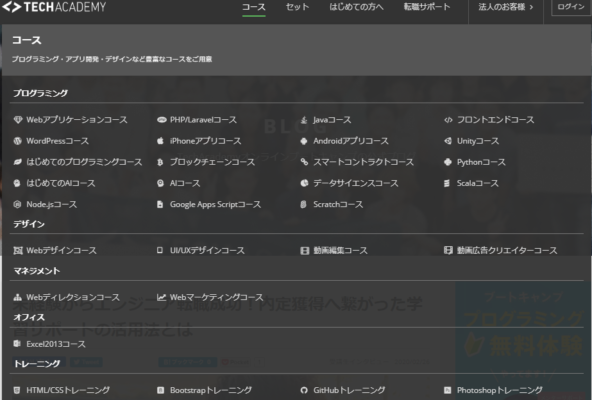Open the はじめての方へ menu item
Viewport: 592px width, 400px height.
click(x=356, y=7)
